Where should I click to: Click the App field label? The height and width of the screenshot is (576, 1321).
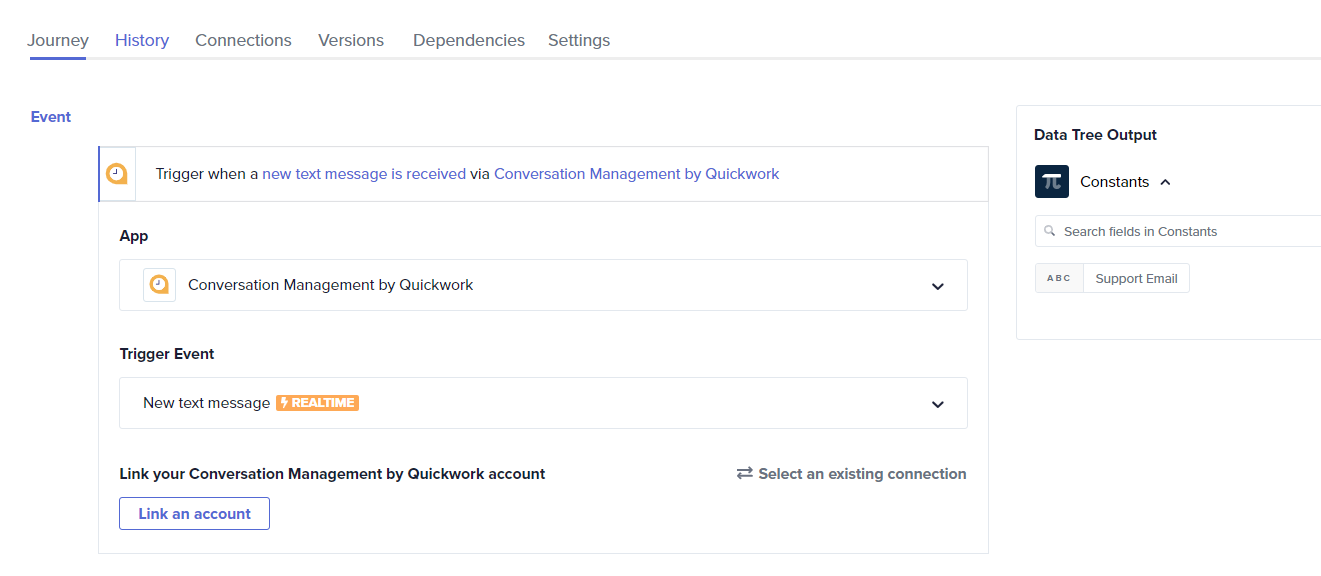(134, 236)
